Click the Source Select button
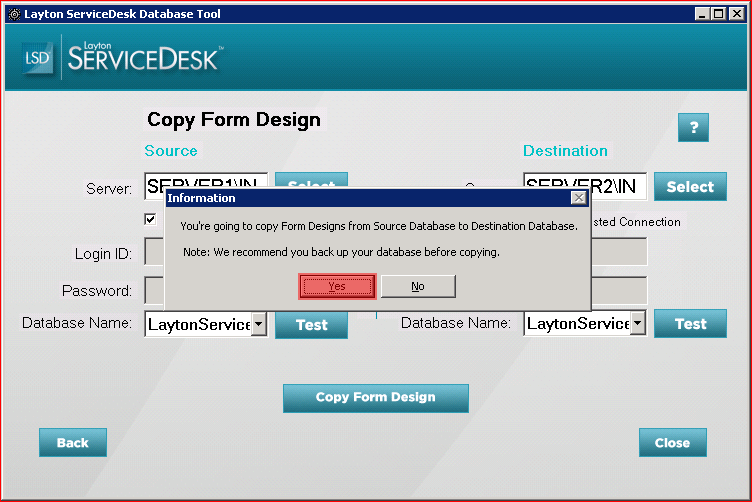The width and height of the screenshot is (752, 502). pyautogui.click(x=311, y=180)
